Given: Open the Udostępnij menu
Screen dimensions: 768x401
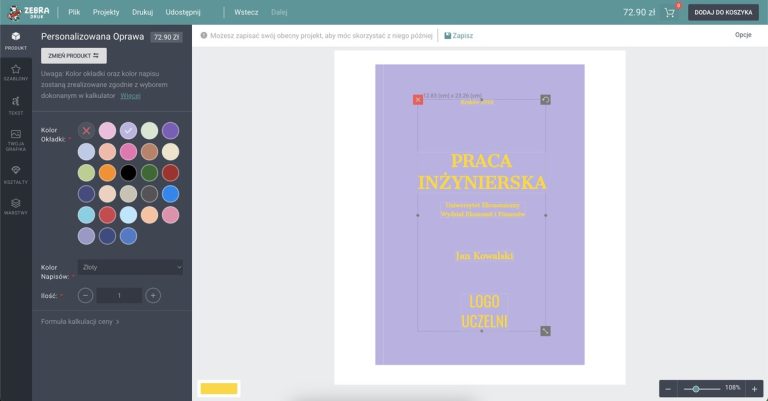Looking at the screenshot, I should tap(183, 13).
